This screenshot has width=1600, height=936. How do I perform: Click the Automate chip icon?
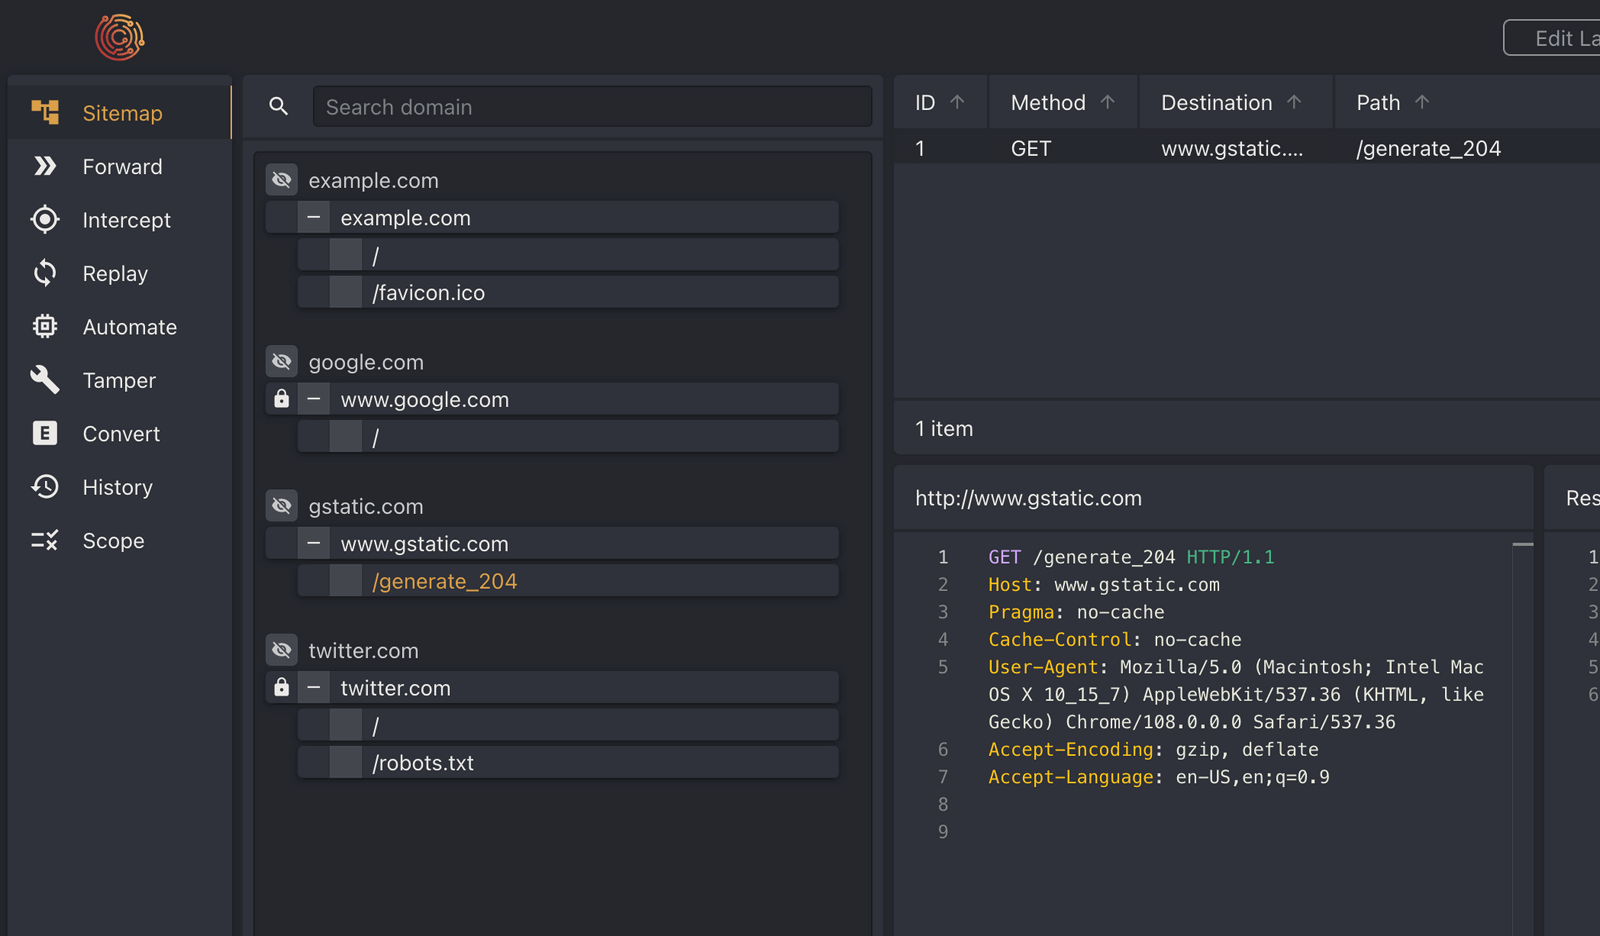tap(45, 326)
